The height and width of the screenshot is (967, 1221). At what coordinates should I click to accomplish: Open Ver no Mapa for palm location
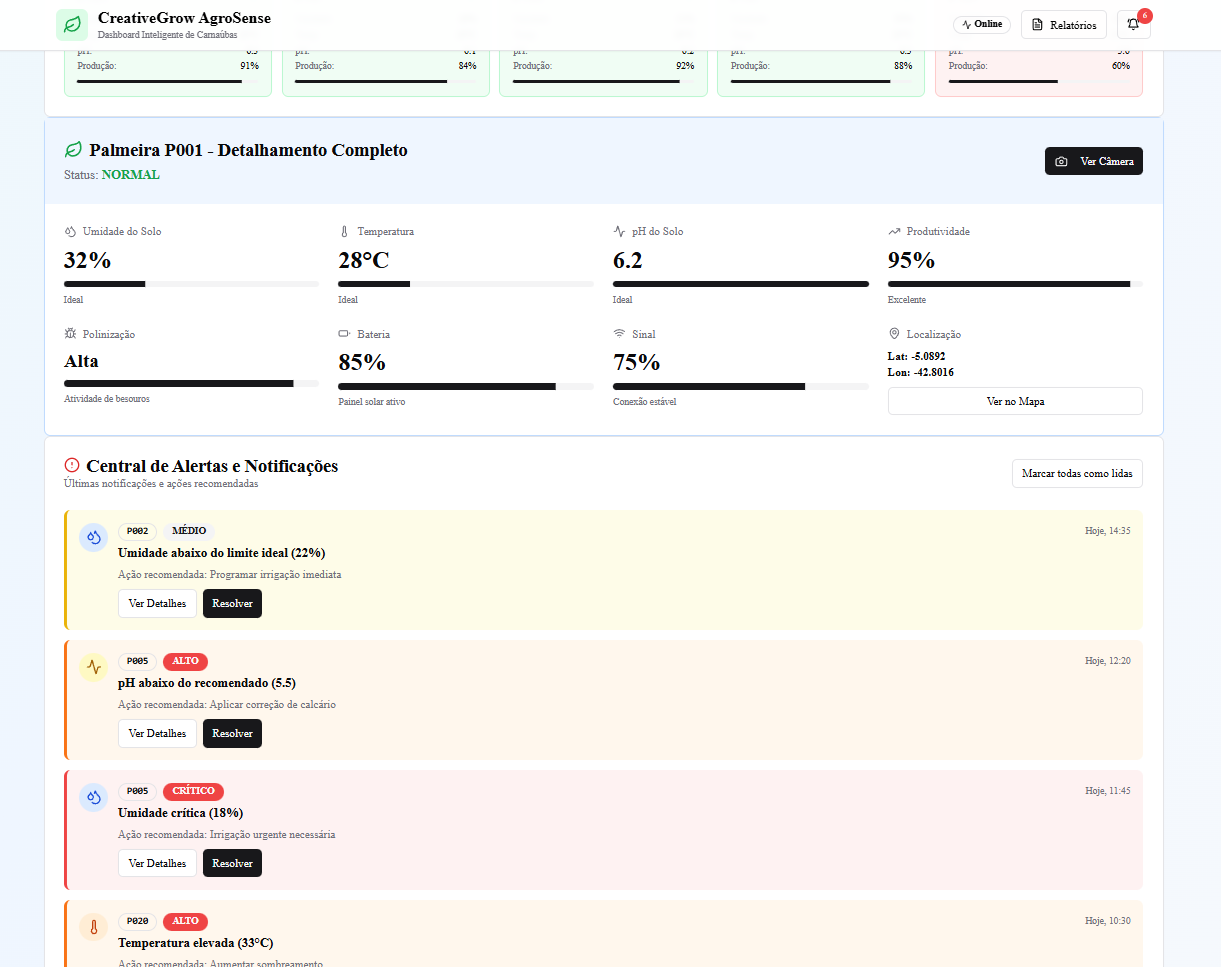pyautogui.click(x=1014, y=401)
